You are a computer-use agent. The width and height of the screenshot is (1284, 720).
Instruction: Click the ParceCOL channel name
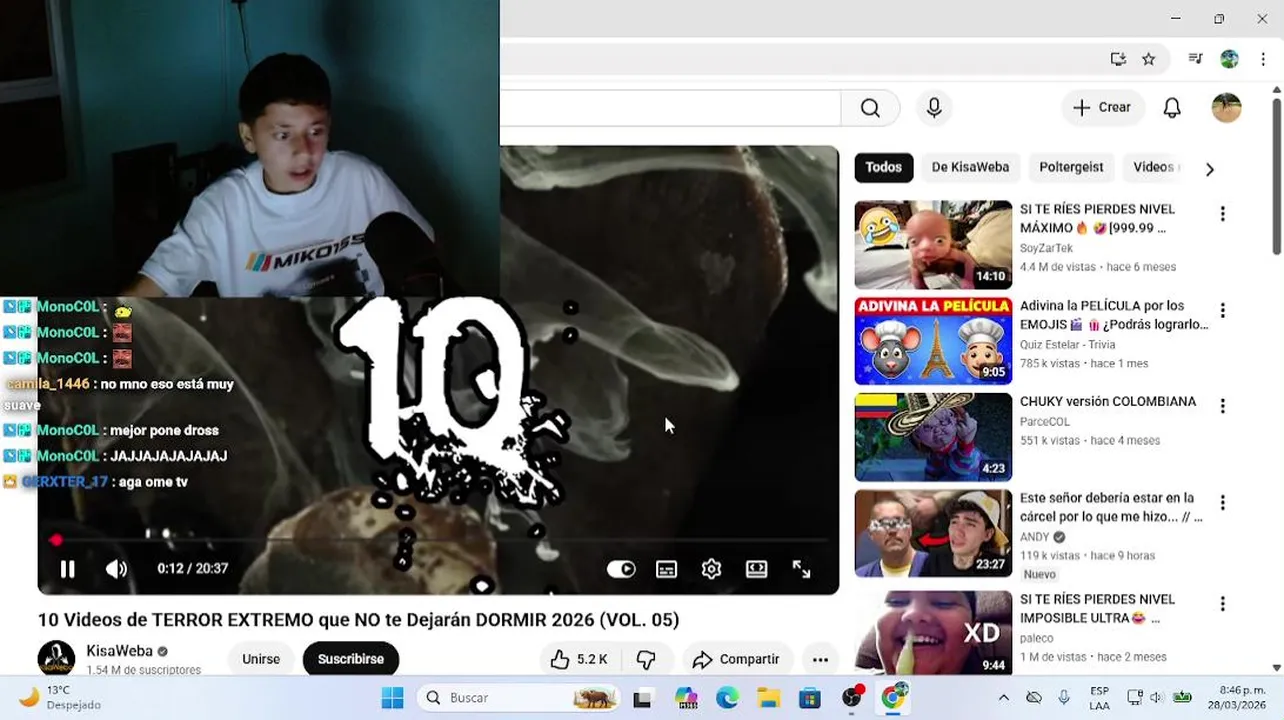pyautogui.click(x=1045, y=421)
